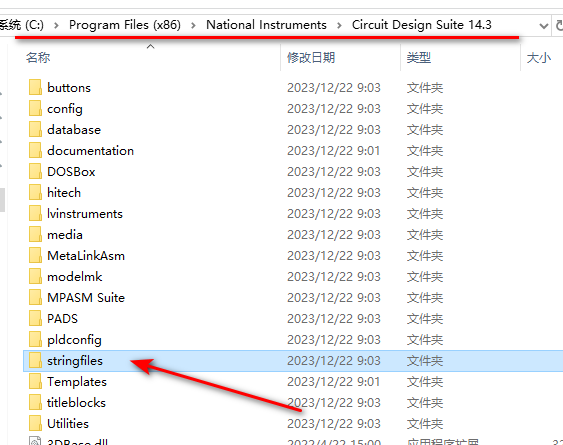Screen dimensions: 563x445
Task: Select the lvinstruments folder name
Action: coord(85,214)
